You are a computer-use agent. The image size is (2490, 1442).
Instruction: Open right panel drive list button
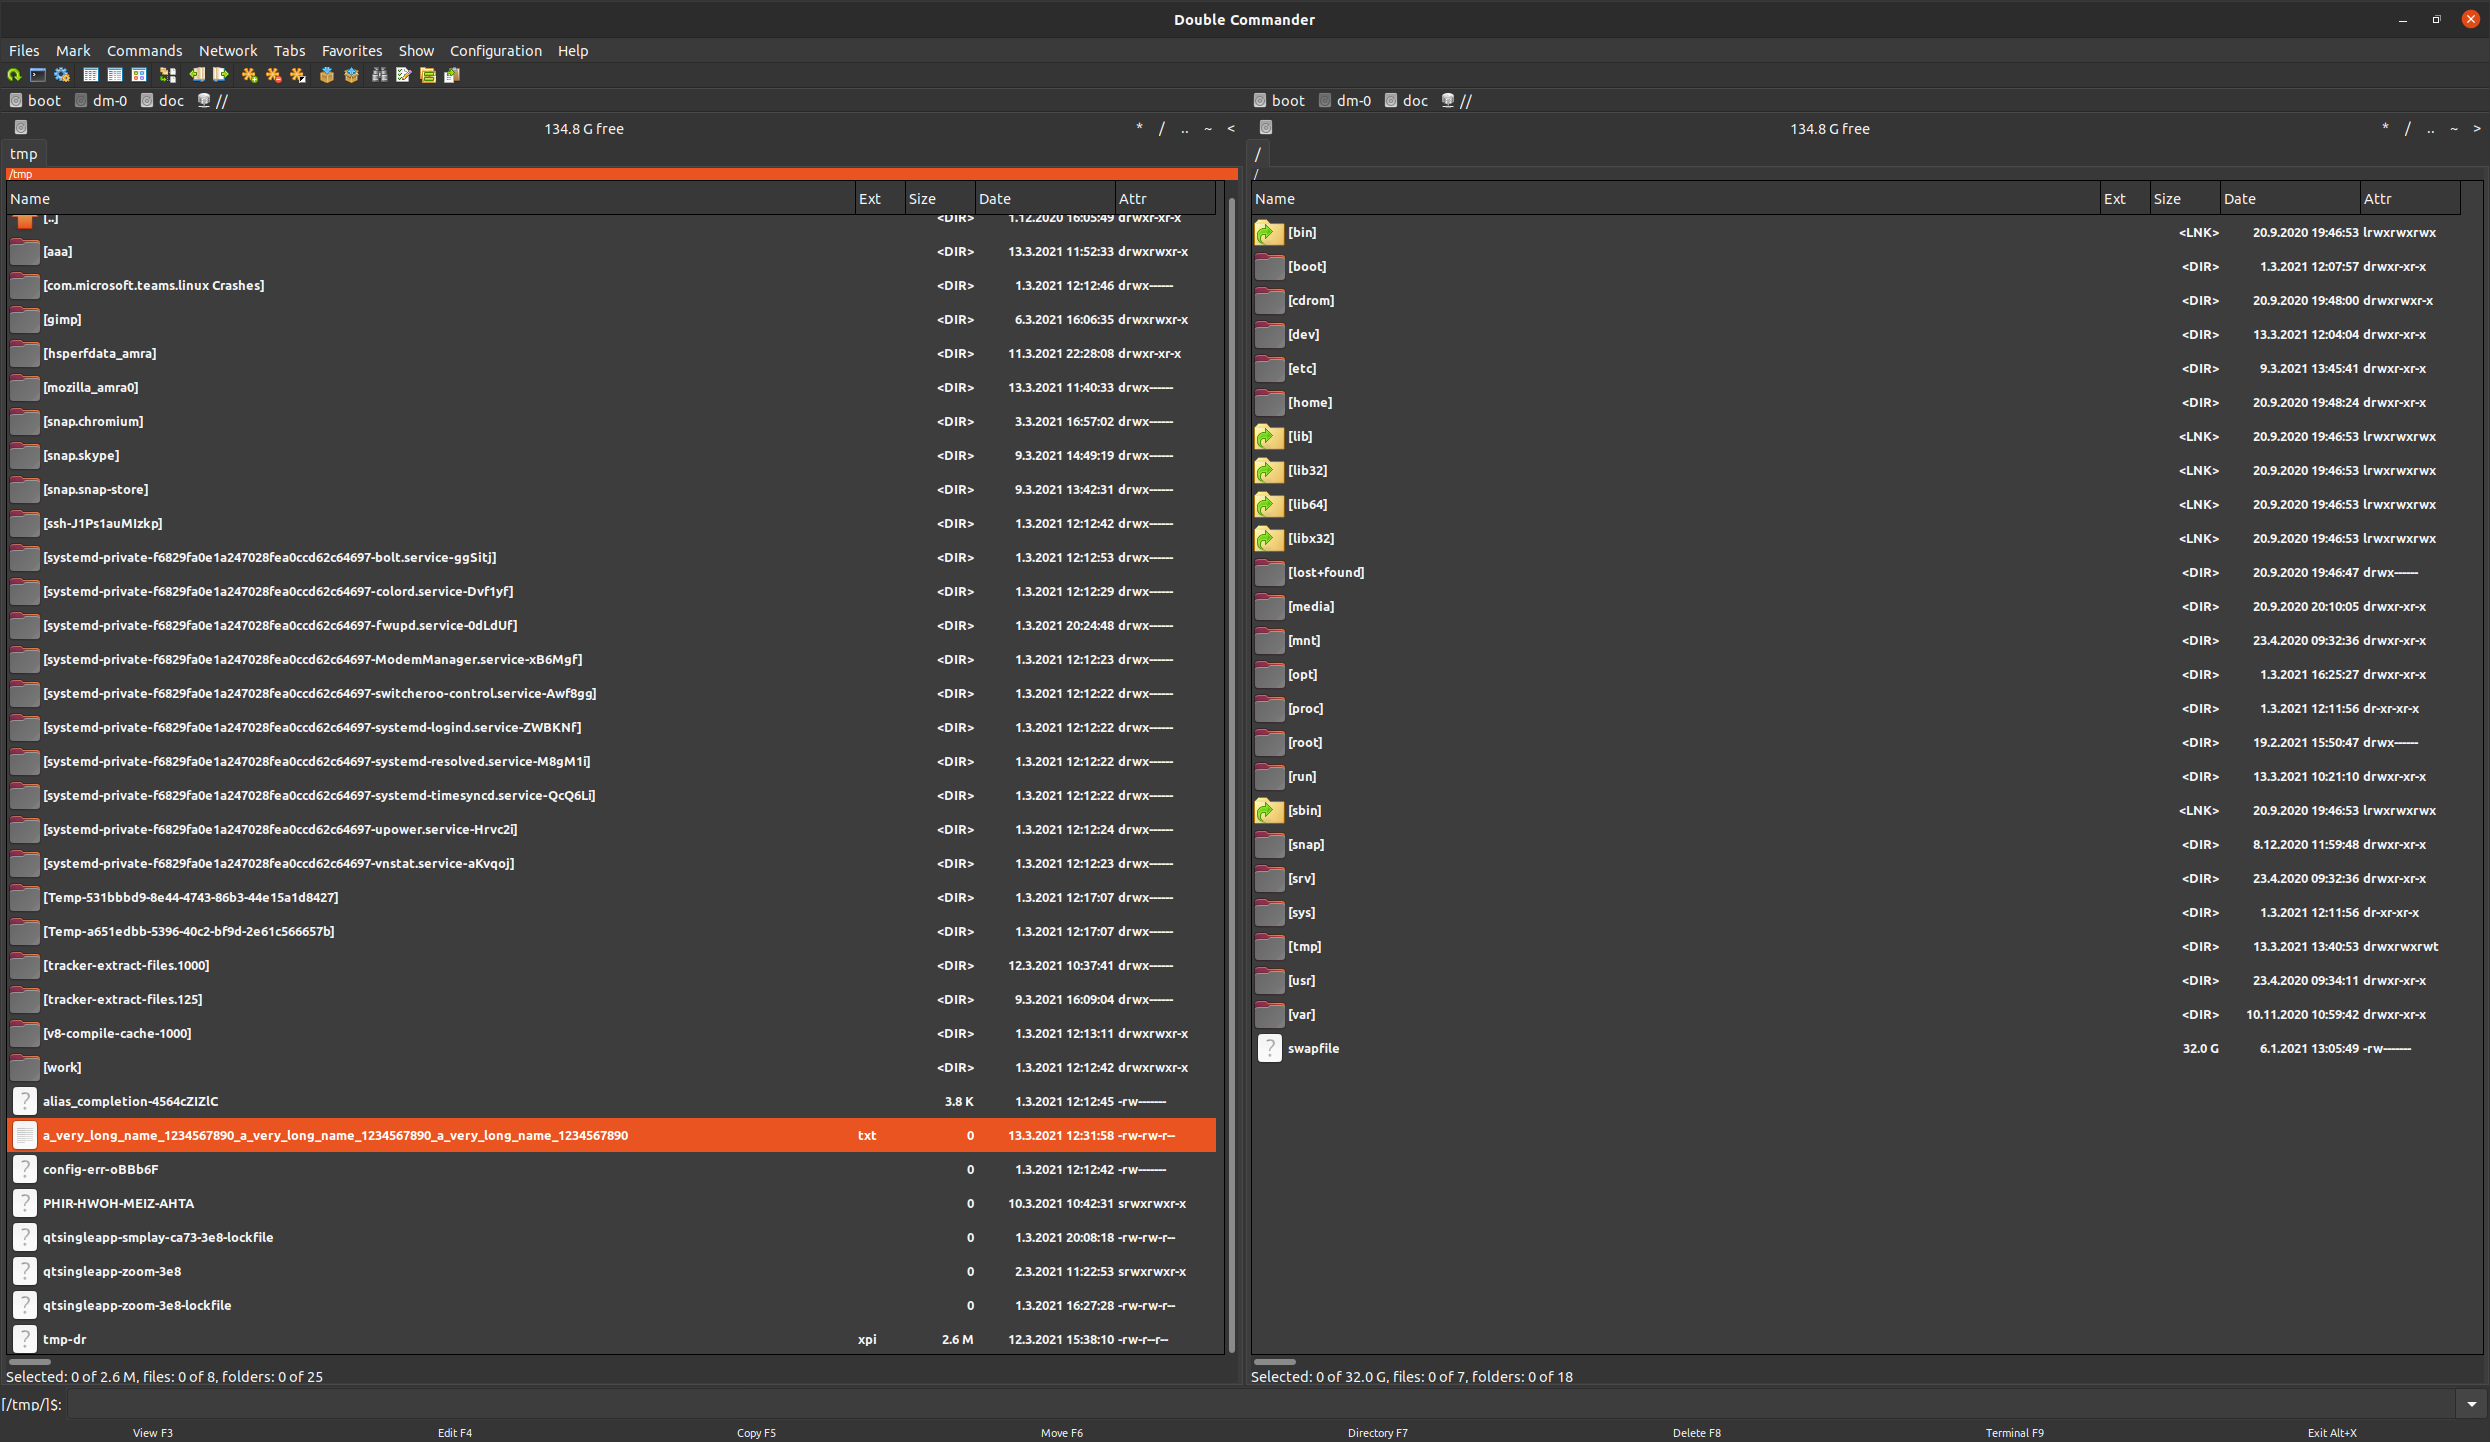coord(1266,128)
